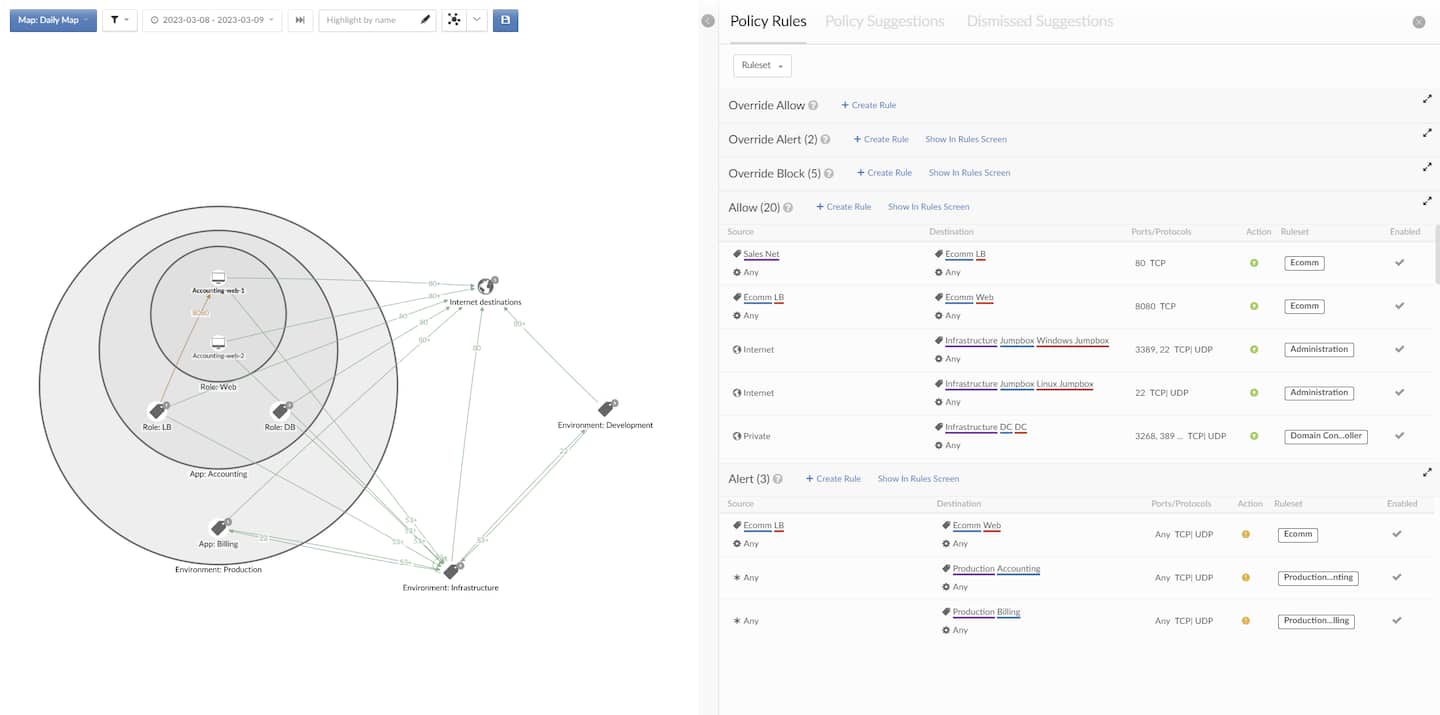
Task: Switch to the Dismissed Suggestions tab
Action: click(x=1039, y=21)
